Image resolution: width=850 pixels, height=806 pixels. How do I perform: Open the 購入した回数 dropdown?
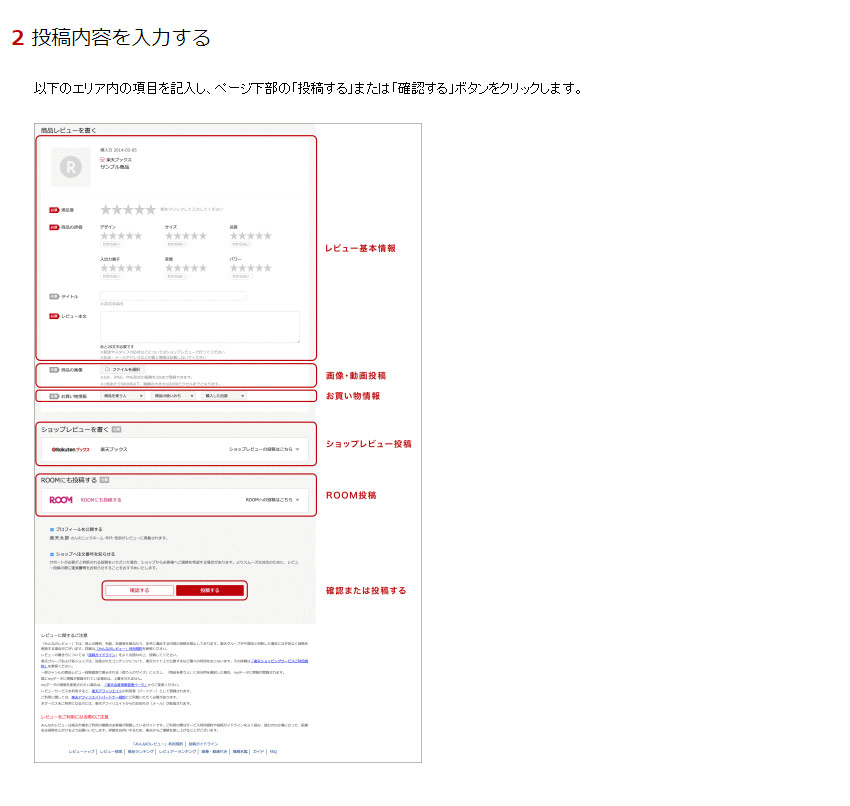click(x=224, y=396)
